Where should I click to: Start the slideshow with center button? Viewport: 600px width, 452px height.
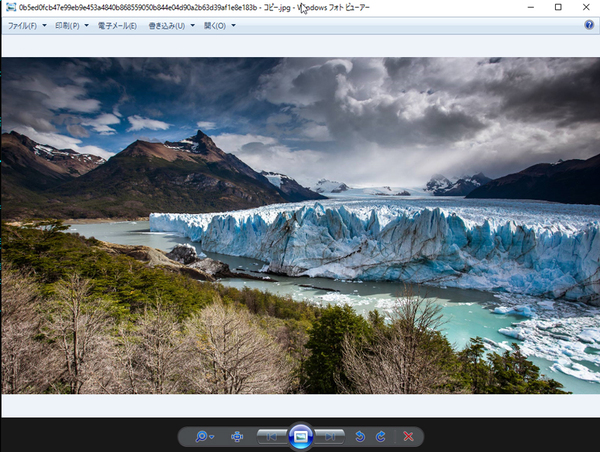pyautogui.click(x=301, y=436)
